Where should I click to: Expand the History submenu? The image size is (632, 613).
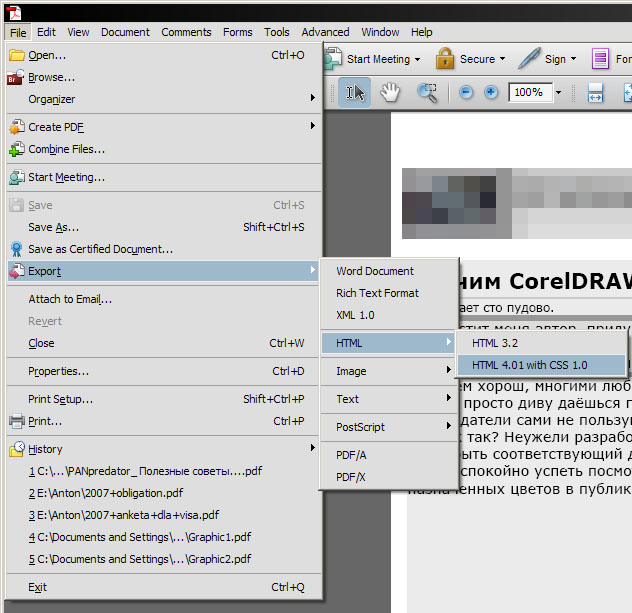pos(312,448)
